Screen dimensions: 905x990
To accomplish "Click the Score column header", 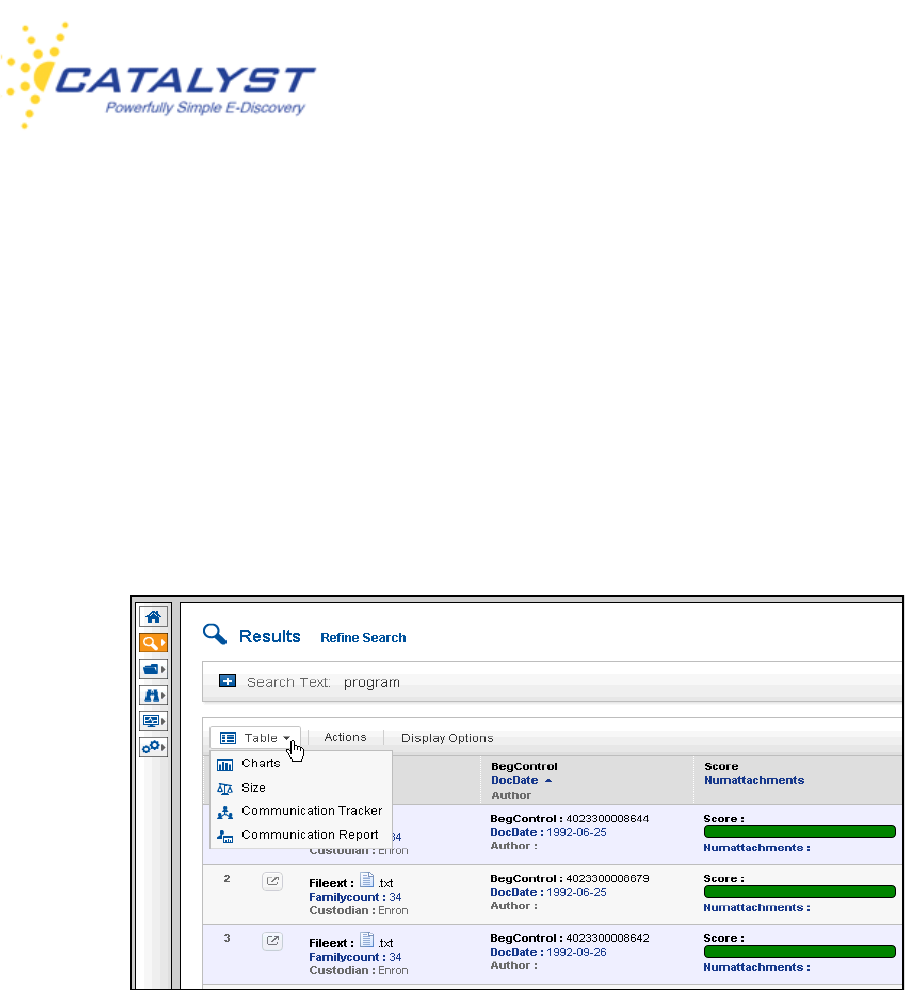I will (721, 766).
